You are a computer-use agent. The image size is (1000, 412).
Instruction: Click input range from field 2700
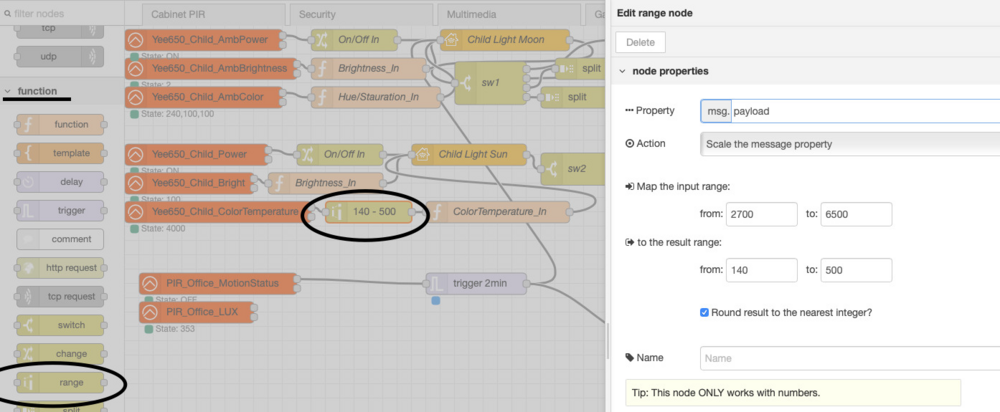(761, 214)
